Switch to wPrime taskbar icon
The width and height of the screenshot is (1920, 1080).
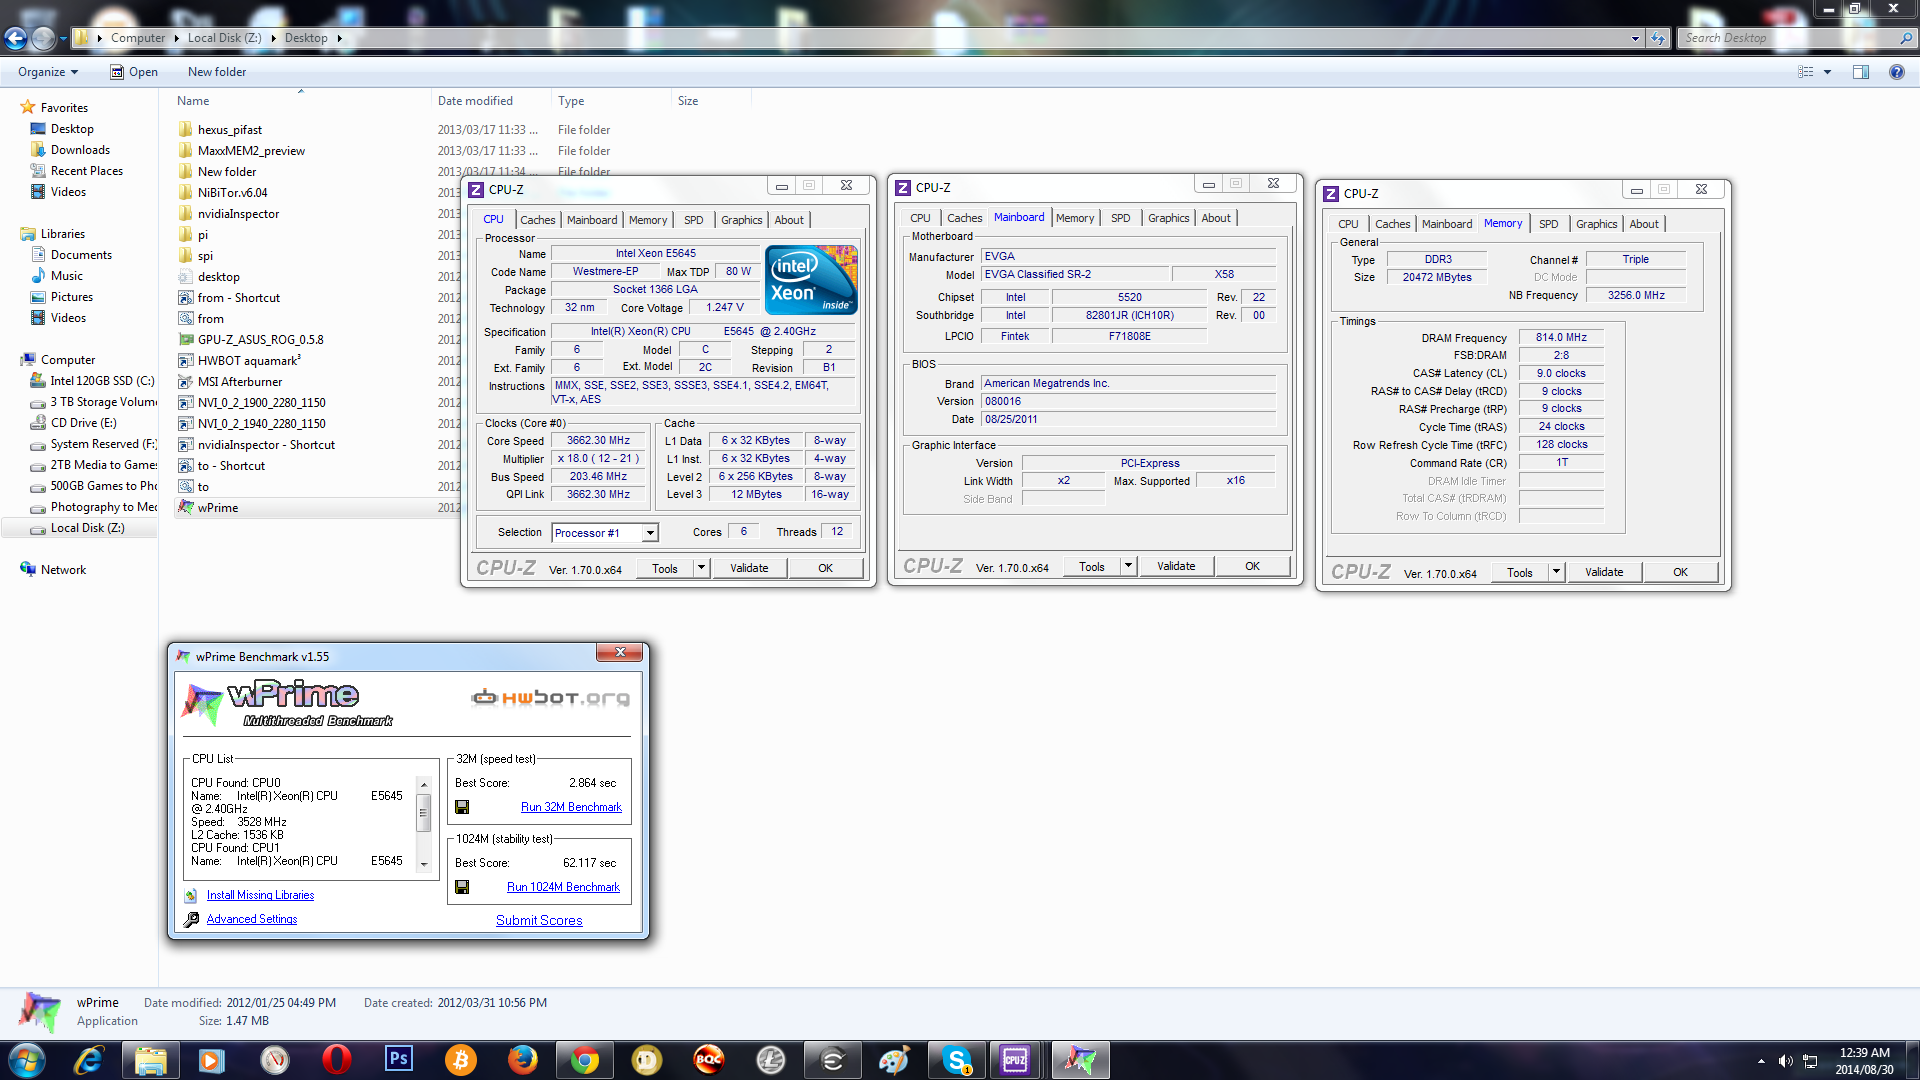point(1079,1060)
